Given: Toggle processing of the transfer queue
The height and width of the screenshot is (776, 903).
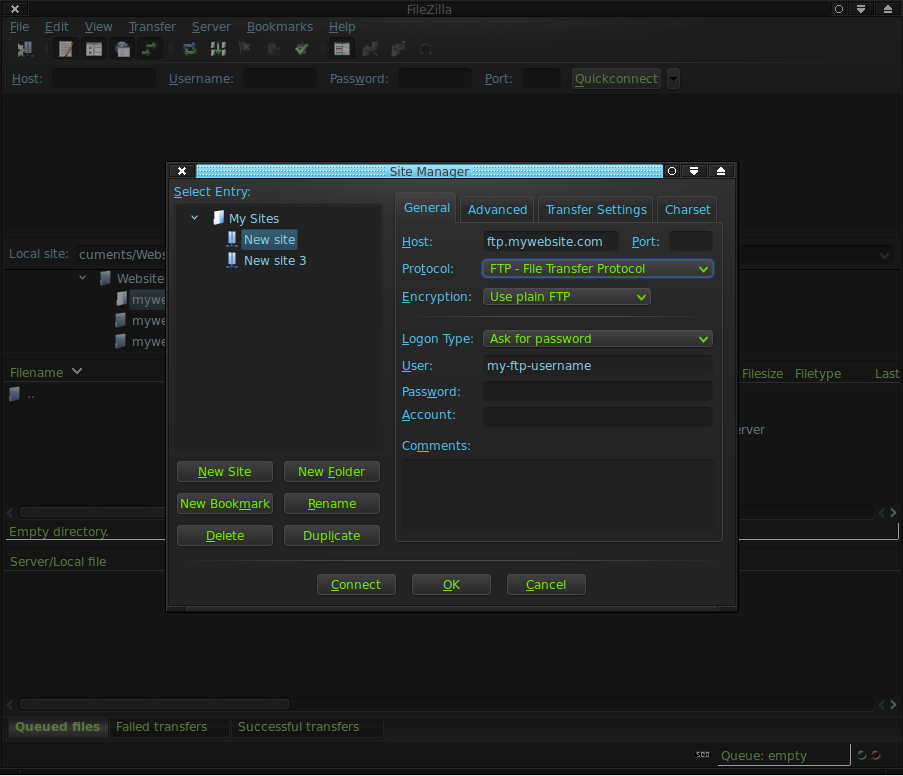Looking at the screenshot, I should tap(218, 49).
